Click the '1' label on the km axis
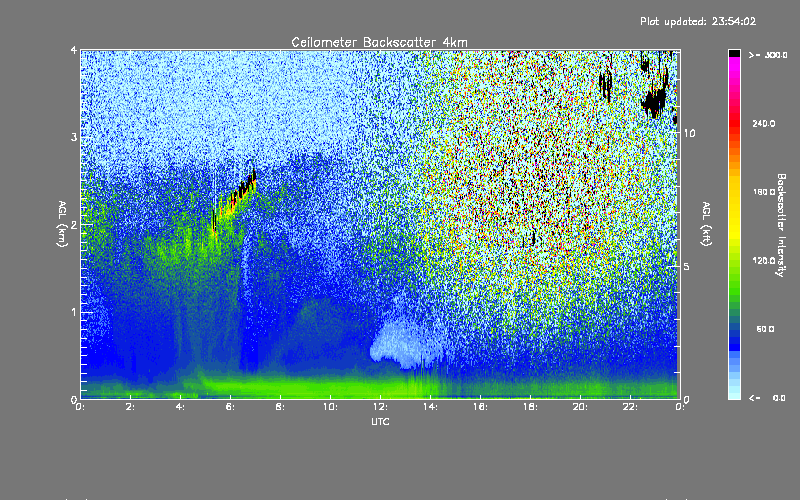 point(74,312)
